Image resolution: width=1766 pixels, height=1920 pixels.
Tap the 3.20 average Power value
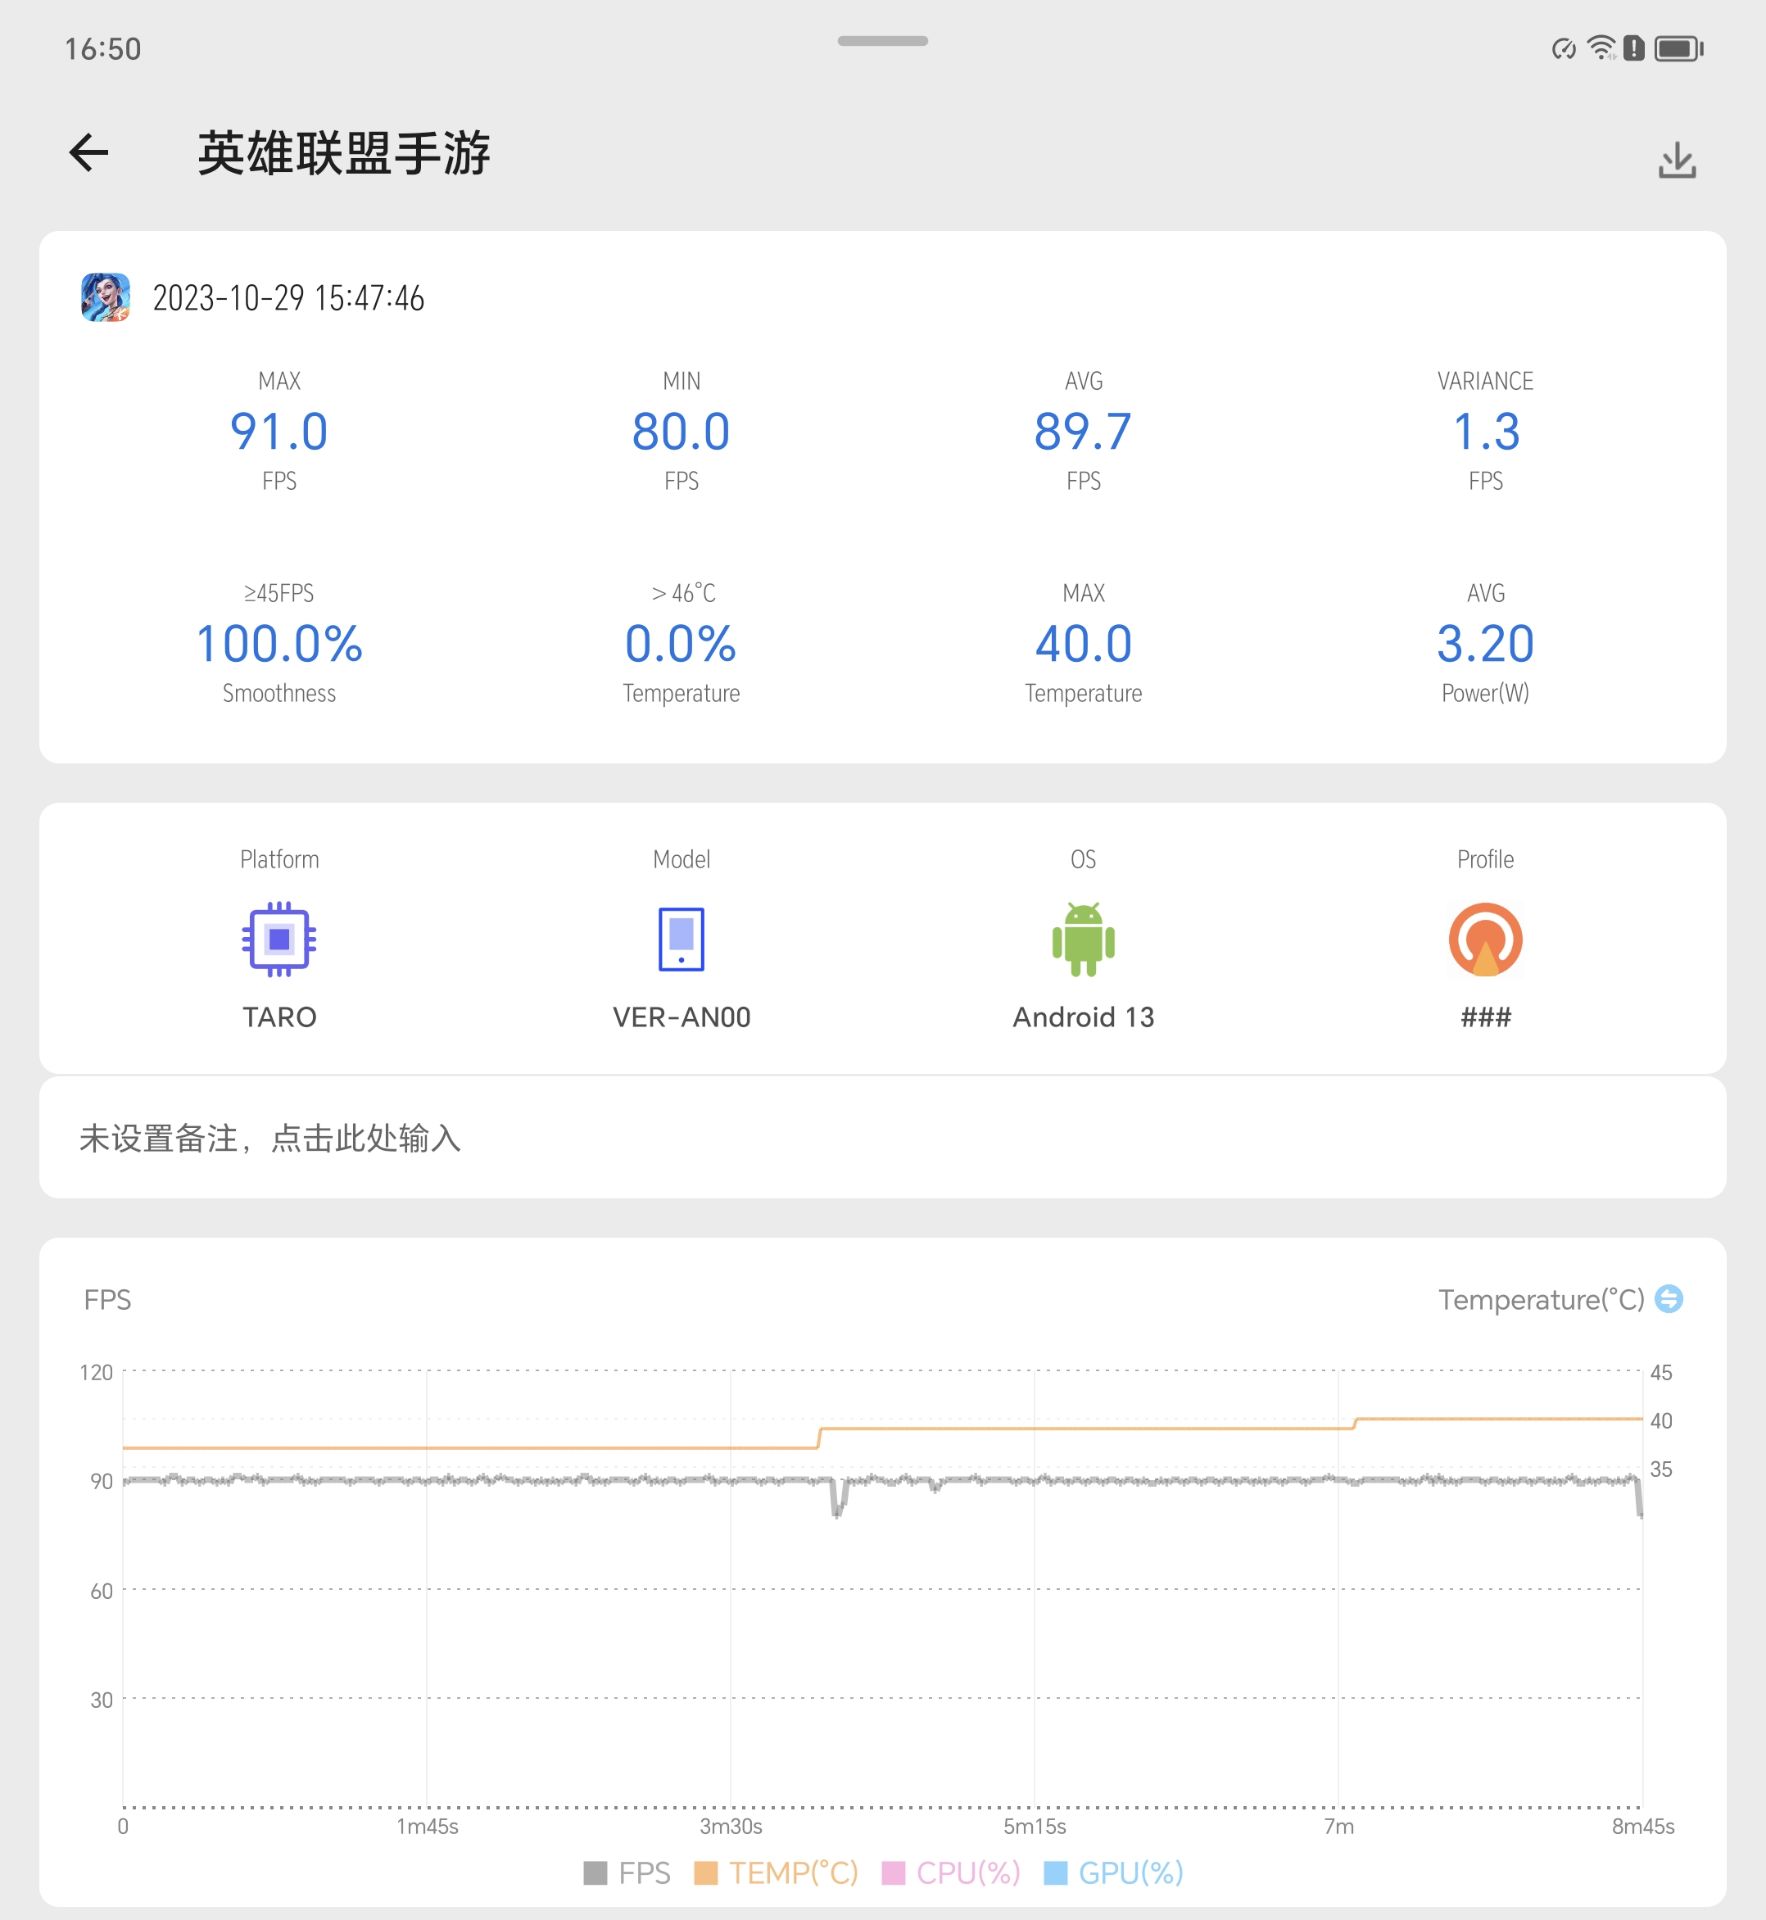pyautogui.click(x=1485, y=644)
